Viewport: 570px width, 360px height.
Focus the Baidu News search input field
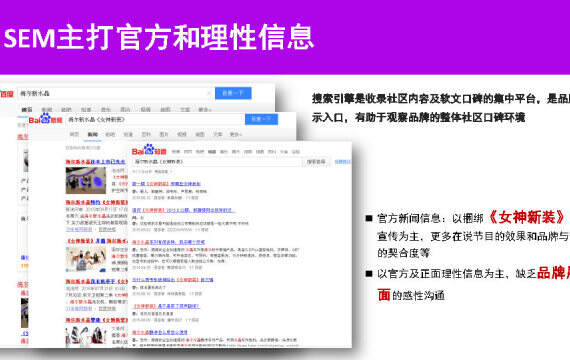[155, 119]
